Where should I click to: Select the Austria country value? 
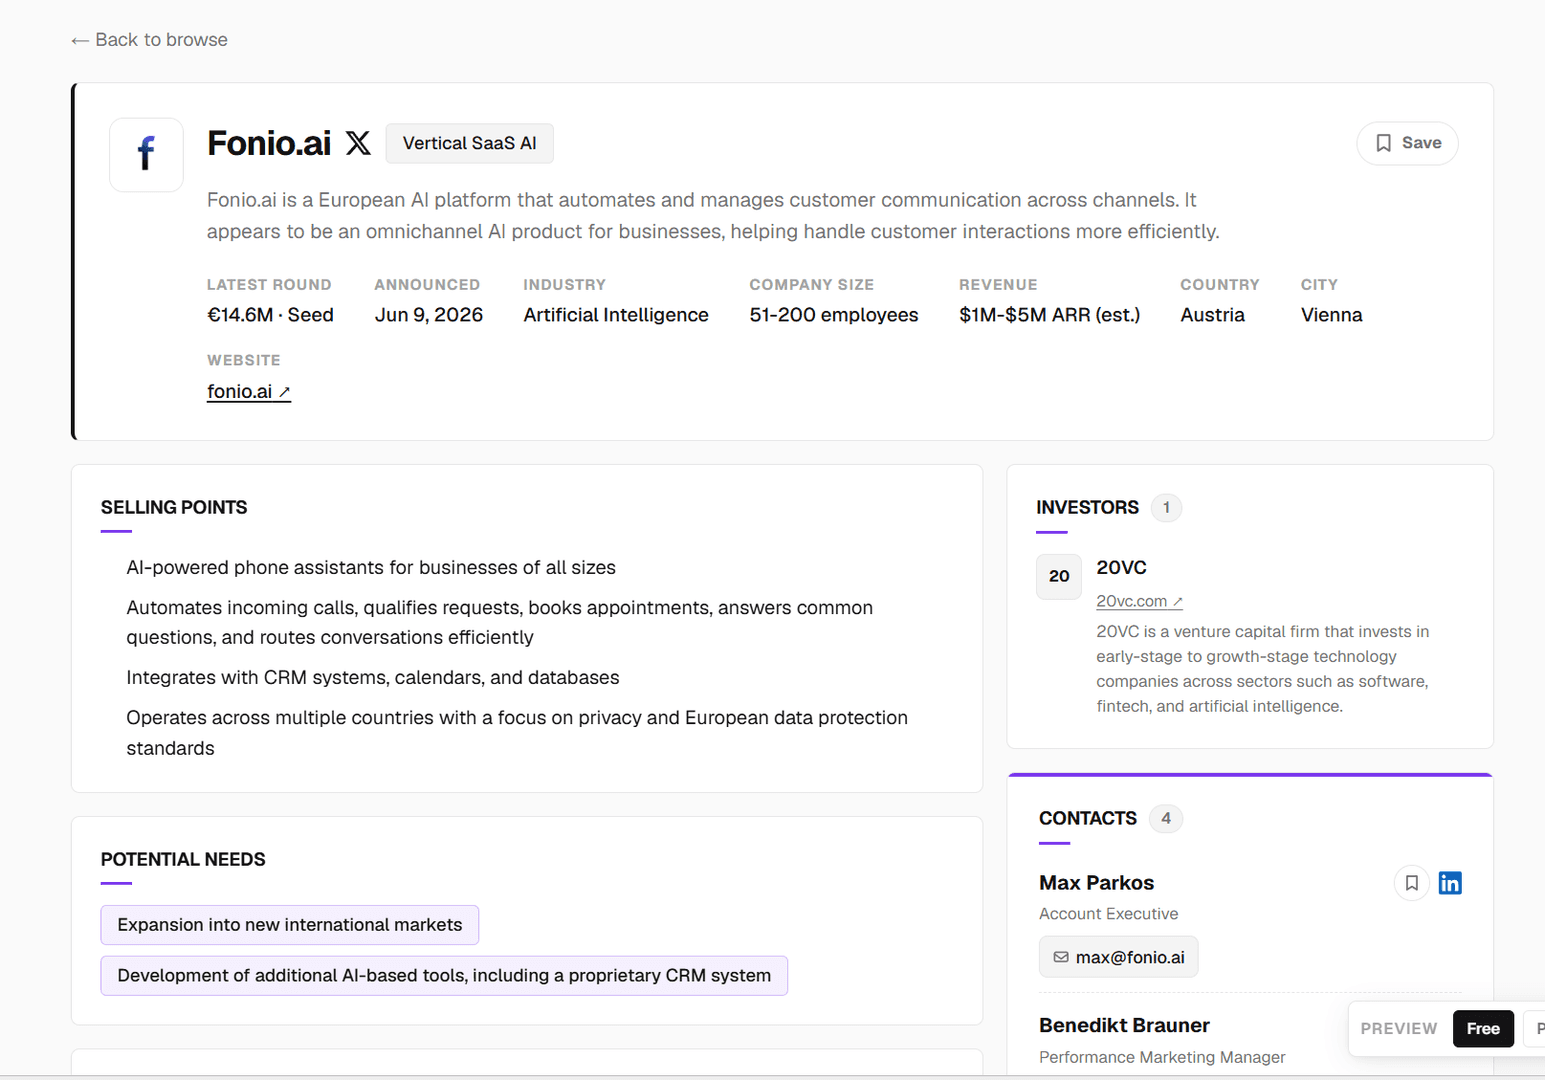pos(1212,315)
